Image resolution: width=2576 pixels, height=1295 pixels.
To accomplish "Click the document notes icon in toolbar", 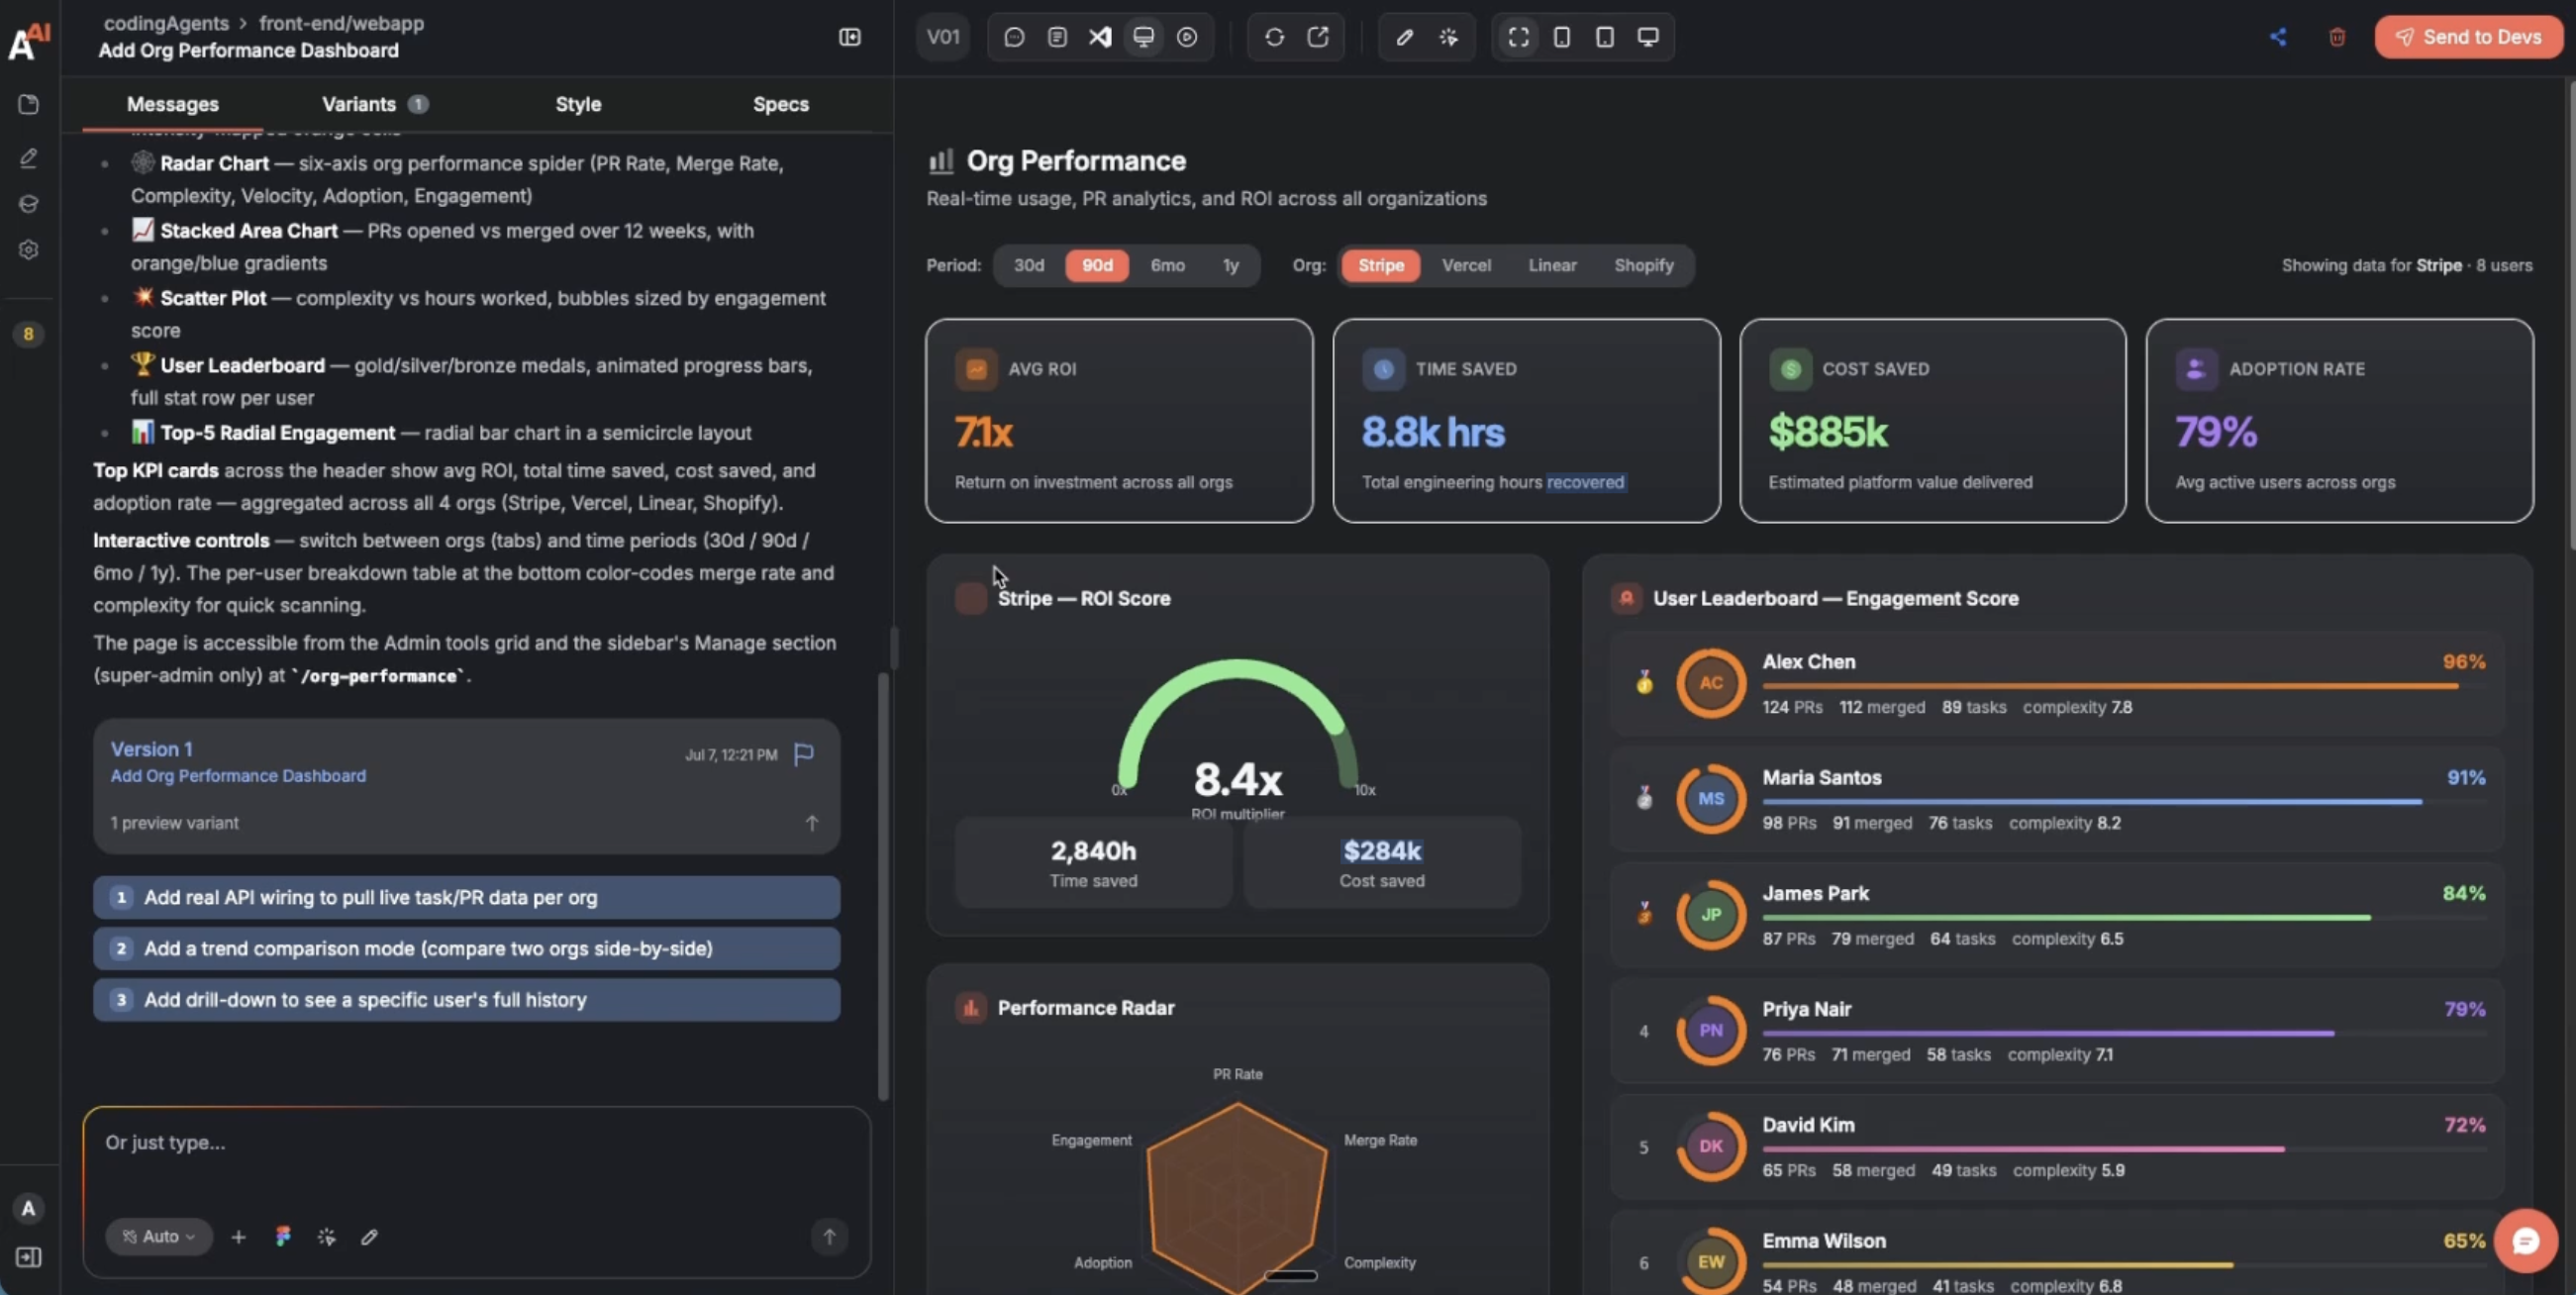I will [x=1057, y=37].
